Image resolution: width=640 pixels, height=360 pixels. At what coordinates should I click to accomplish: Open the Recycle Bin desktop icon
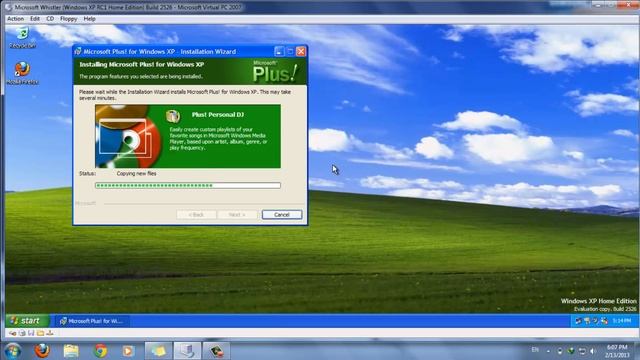point(22,37)
